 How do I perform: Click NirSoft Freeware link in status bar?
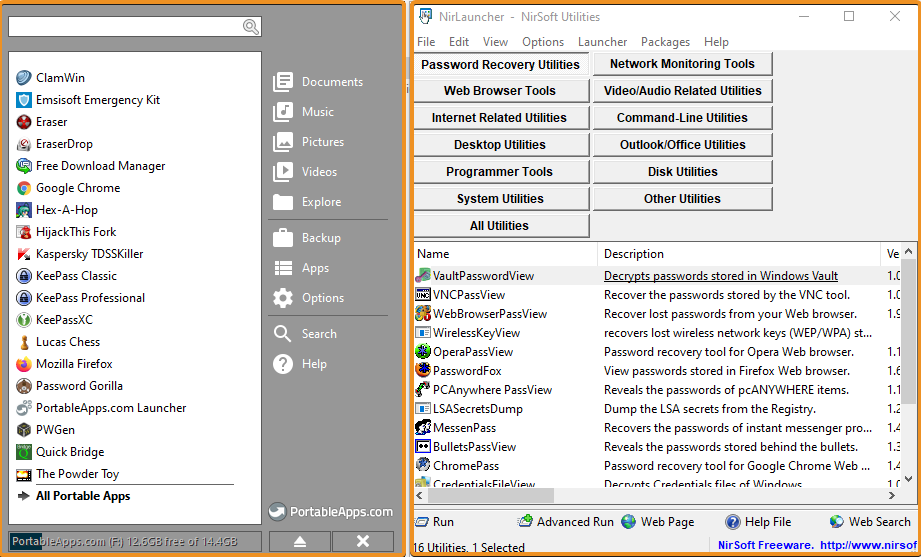(819, 545)
